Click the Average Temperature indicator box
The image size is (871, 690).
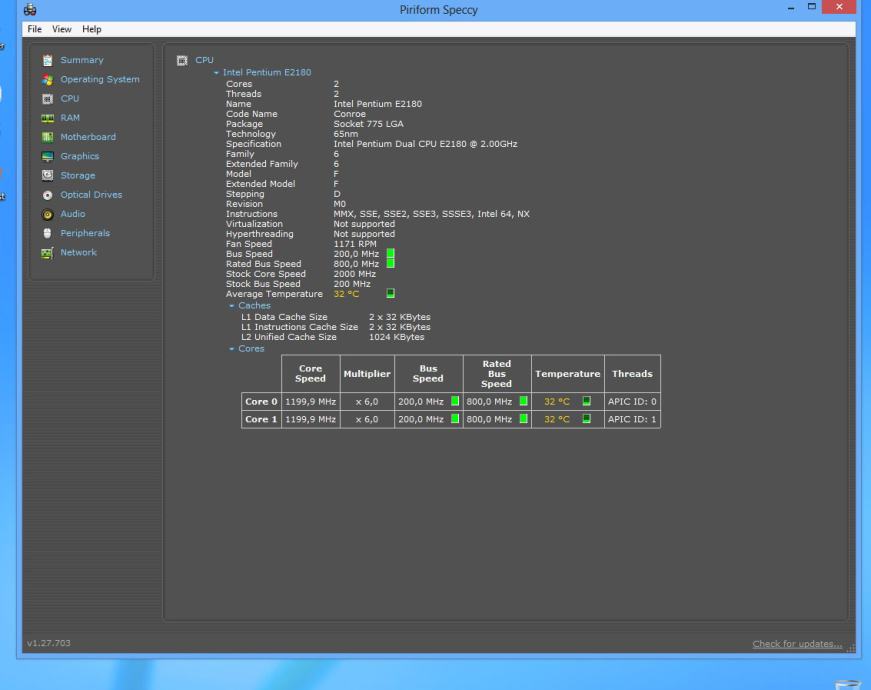390,294
